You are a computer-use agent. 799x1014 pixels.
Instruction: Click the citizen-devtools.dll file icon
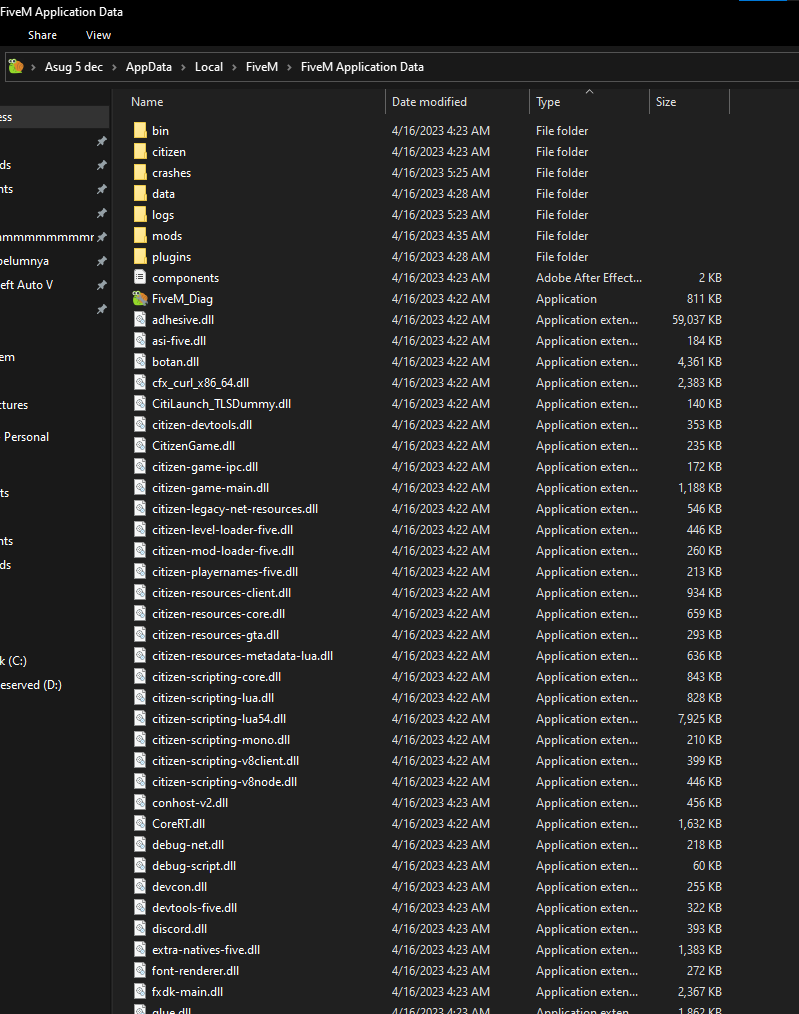click(140, 425)
